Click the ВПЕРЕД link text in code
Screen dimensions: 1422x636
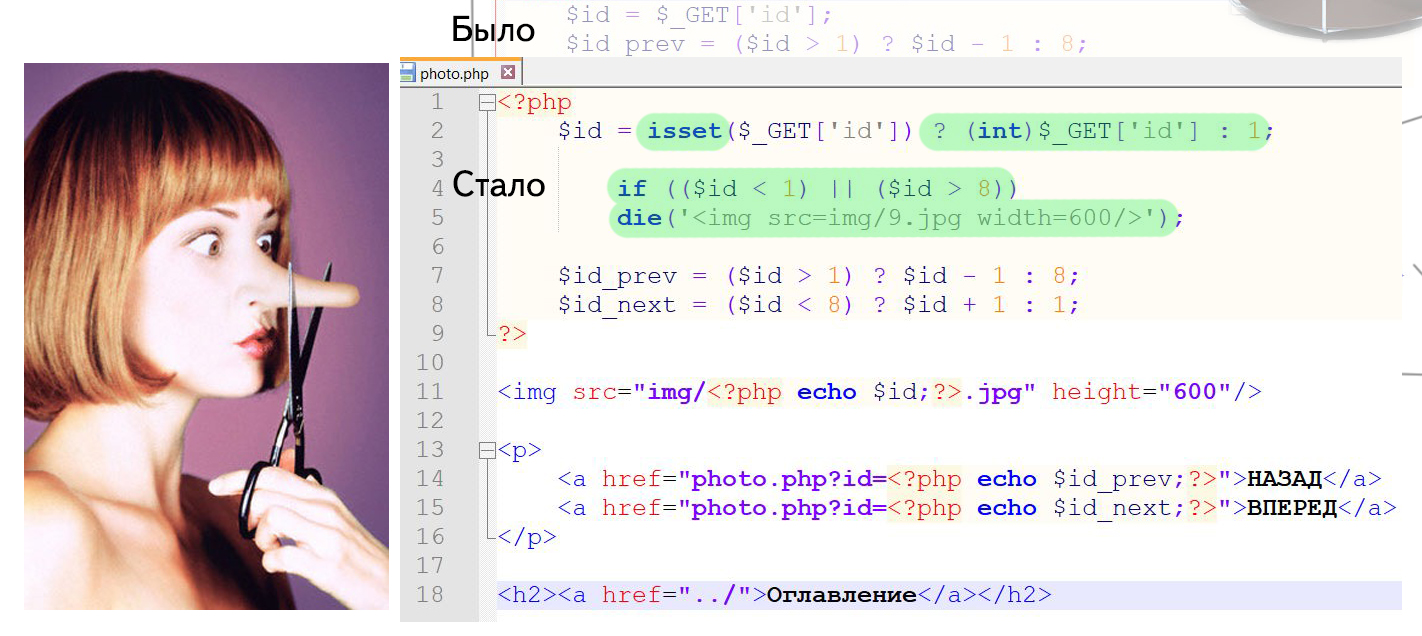tap(1291, 508)
